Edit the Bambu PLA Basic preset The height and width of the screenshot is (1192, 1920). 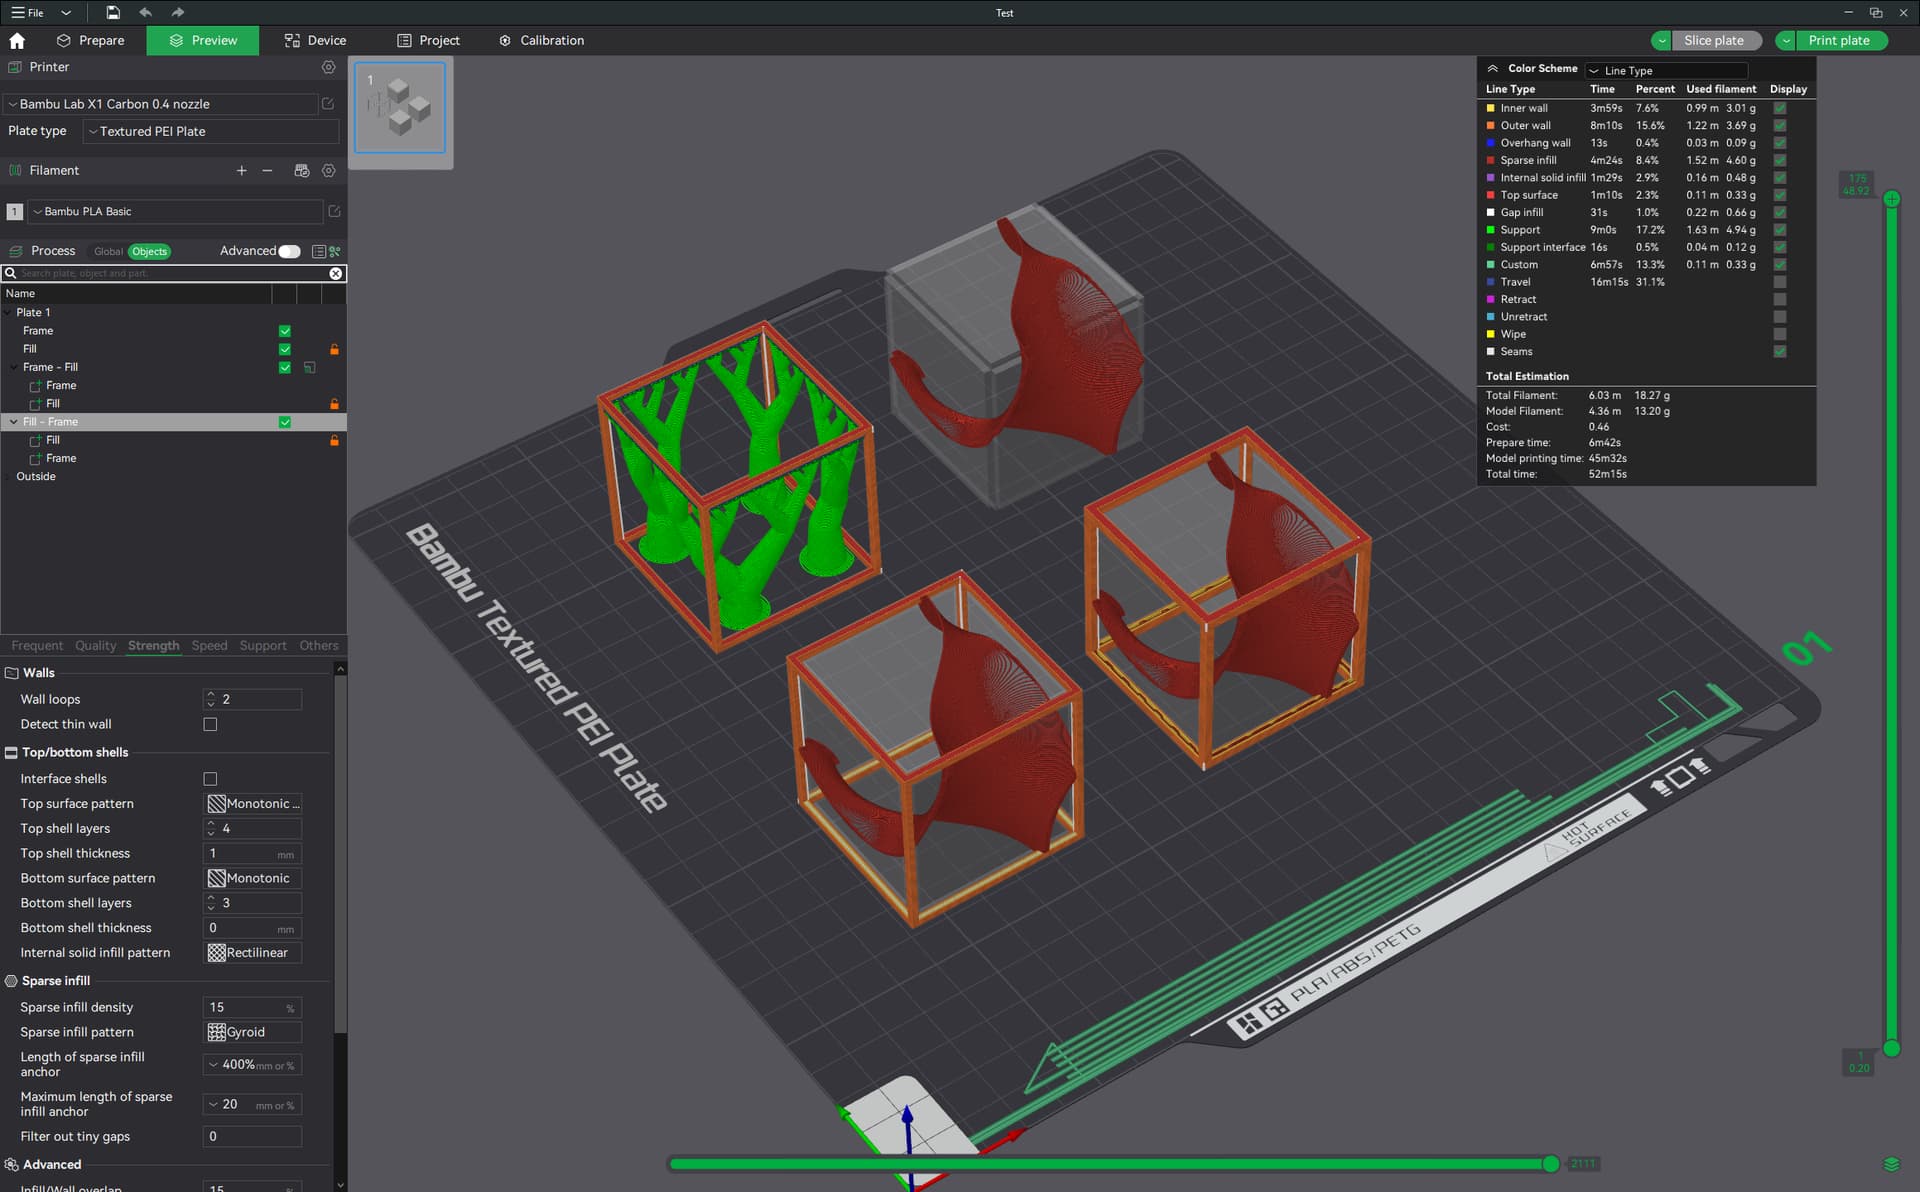pos(334,212)
